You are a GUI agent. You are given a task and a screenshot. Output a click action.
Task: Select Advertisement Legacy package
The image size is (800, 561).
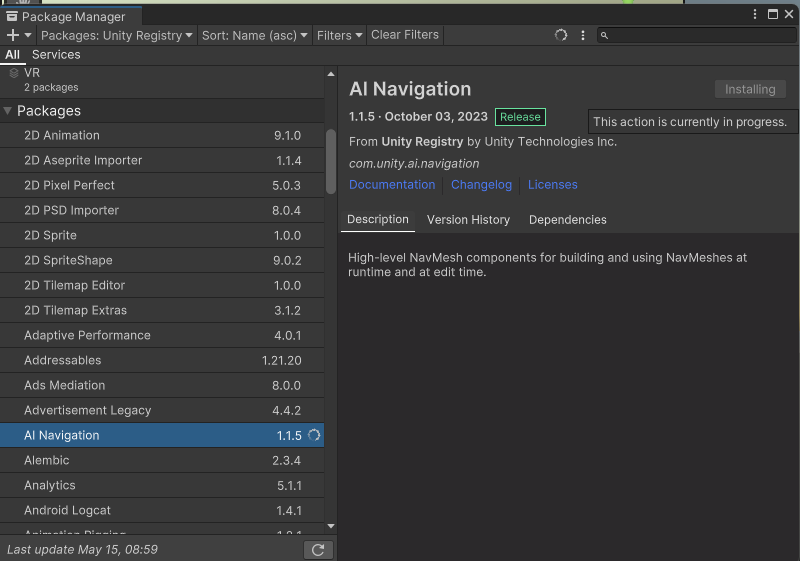coord(162,410)
